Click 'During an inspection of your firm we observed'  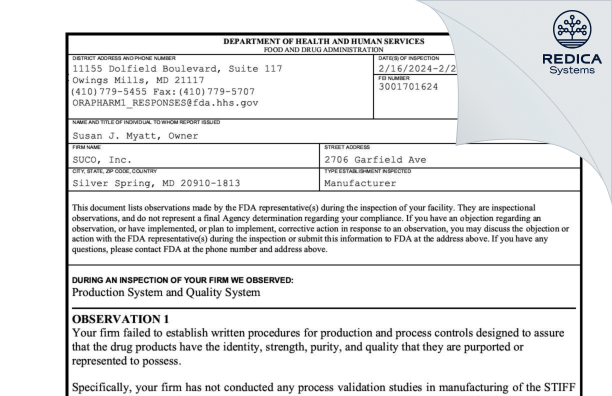point(182,280)
